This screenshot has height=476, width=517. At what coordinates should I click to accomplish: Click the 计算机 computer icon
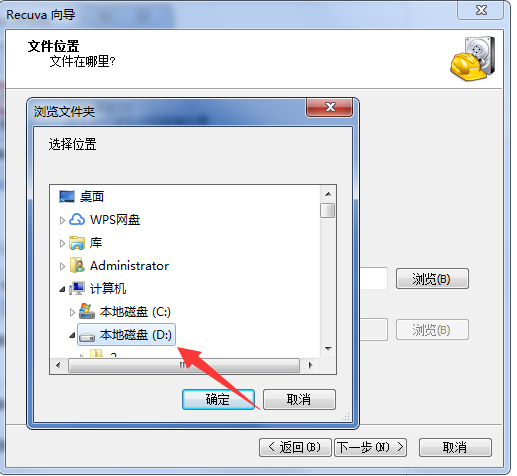[x=77, y=289]
